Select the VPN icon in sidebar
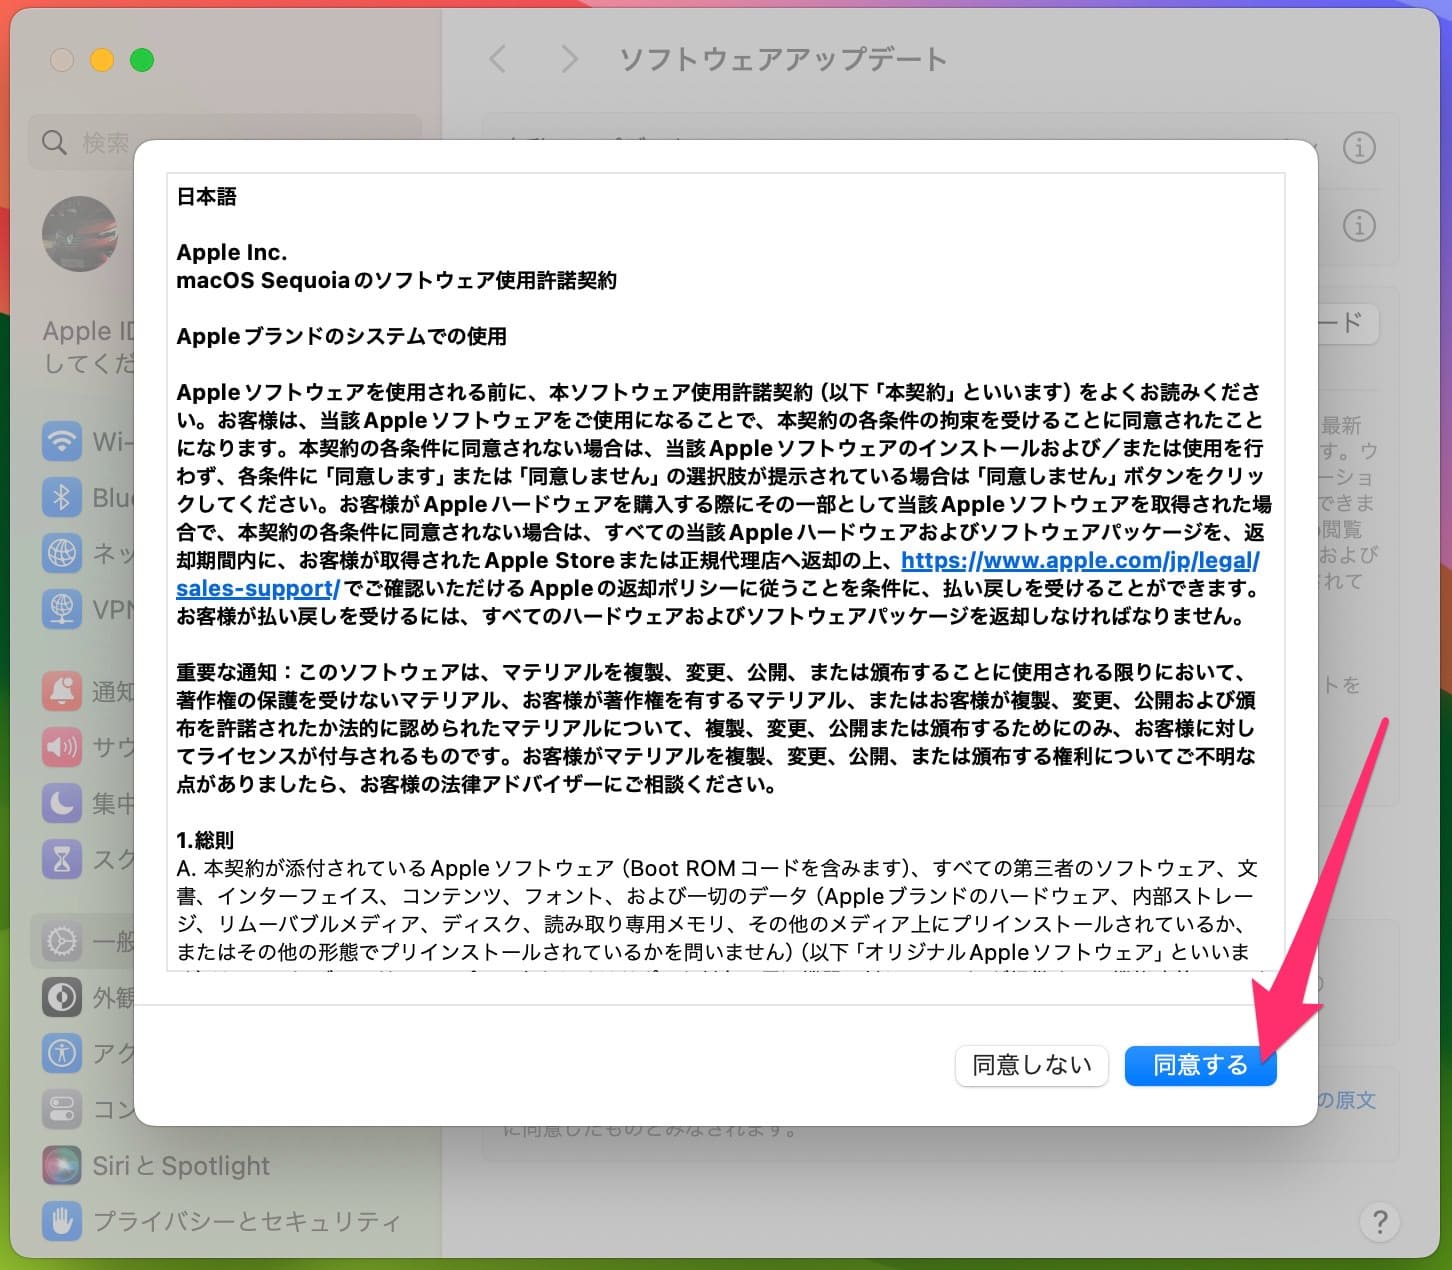The height and width of the screenshot is (1270, 1452). click(x=62, y=608)
